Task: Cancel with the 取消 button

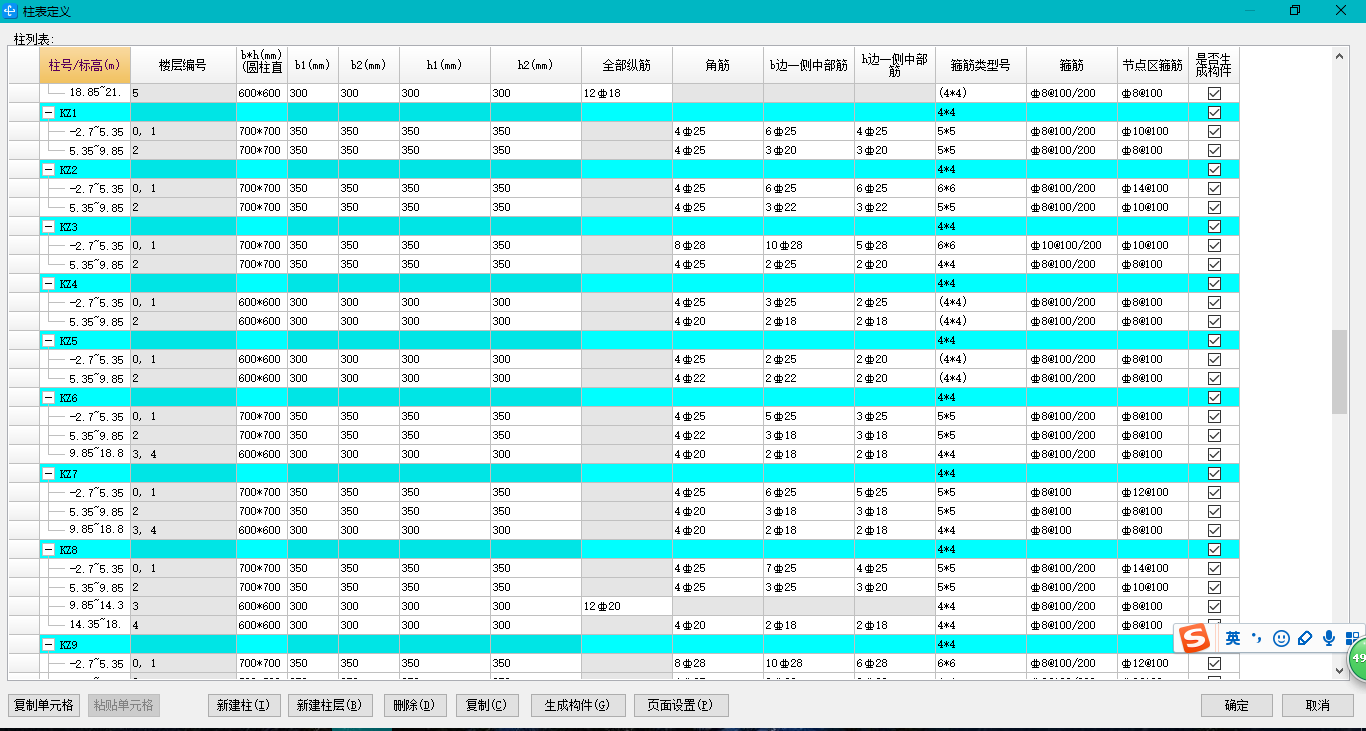Action: [x=1318, y=705]
